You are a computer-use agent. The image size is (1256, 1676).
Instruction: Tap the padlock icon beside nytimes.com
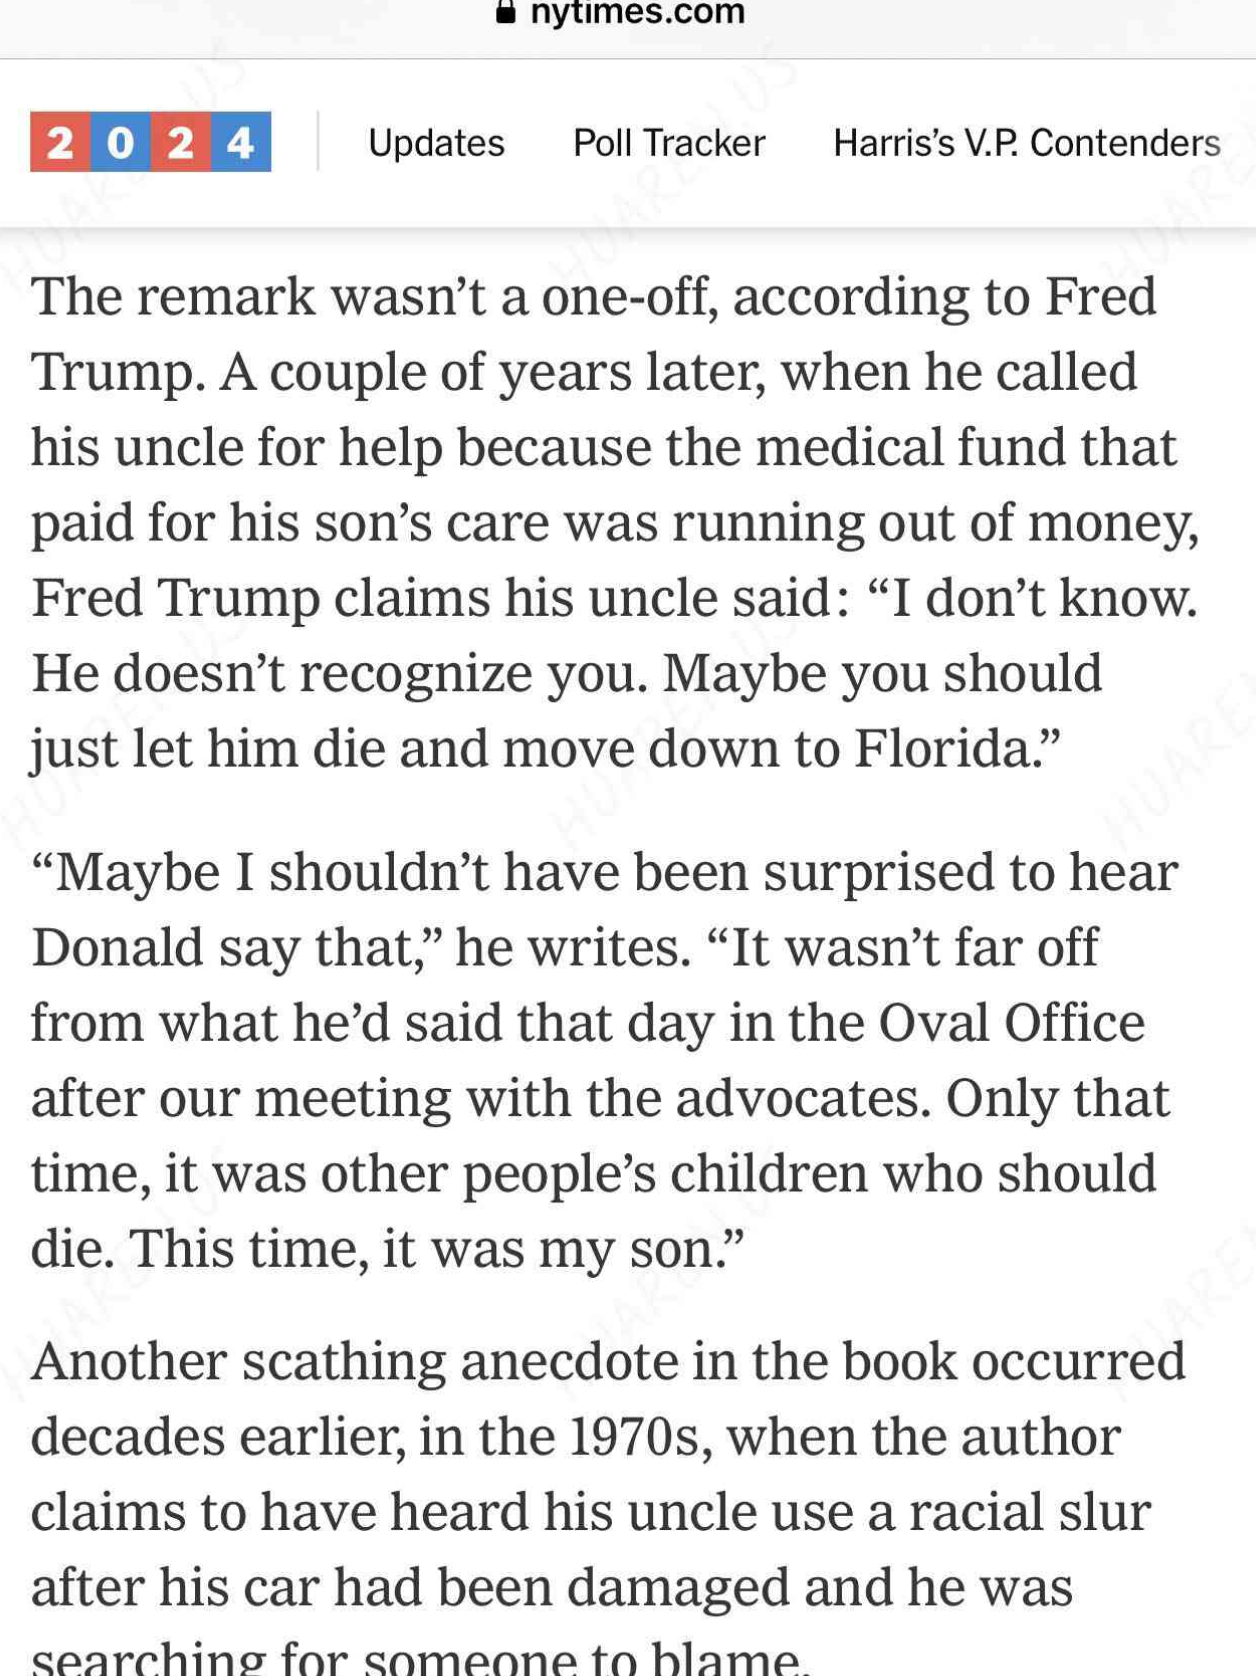506,11
